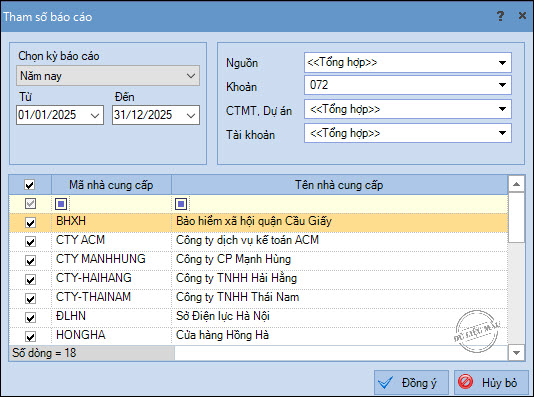Click the Đồng ý button
The width and height of the screenshot is (534, 397).
pos(411,383)
